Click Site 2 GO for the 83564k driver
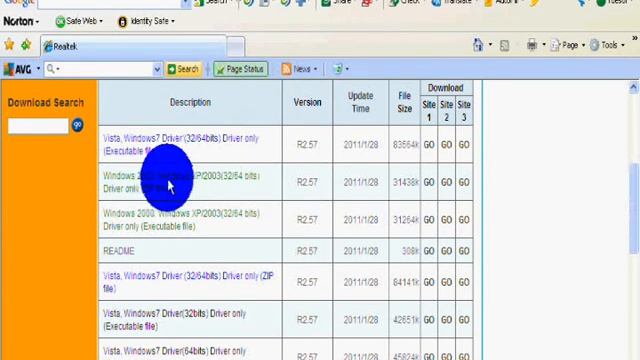Viewport: 640px width, 360px height. pyautogui.click(x=446, y=144)
